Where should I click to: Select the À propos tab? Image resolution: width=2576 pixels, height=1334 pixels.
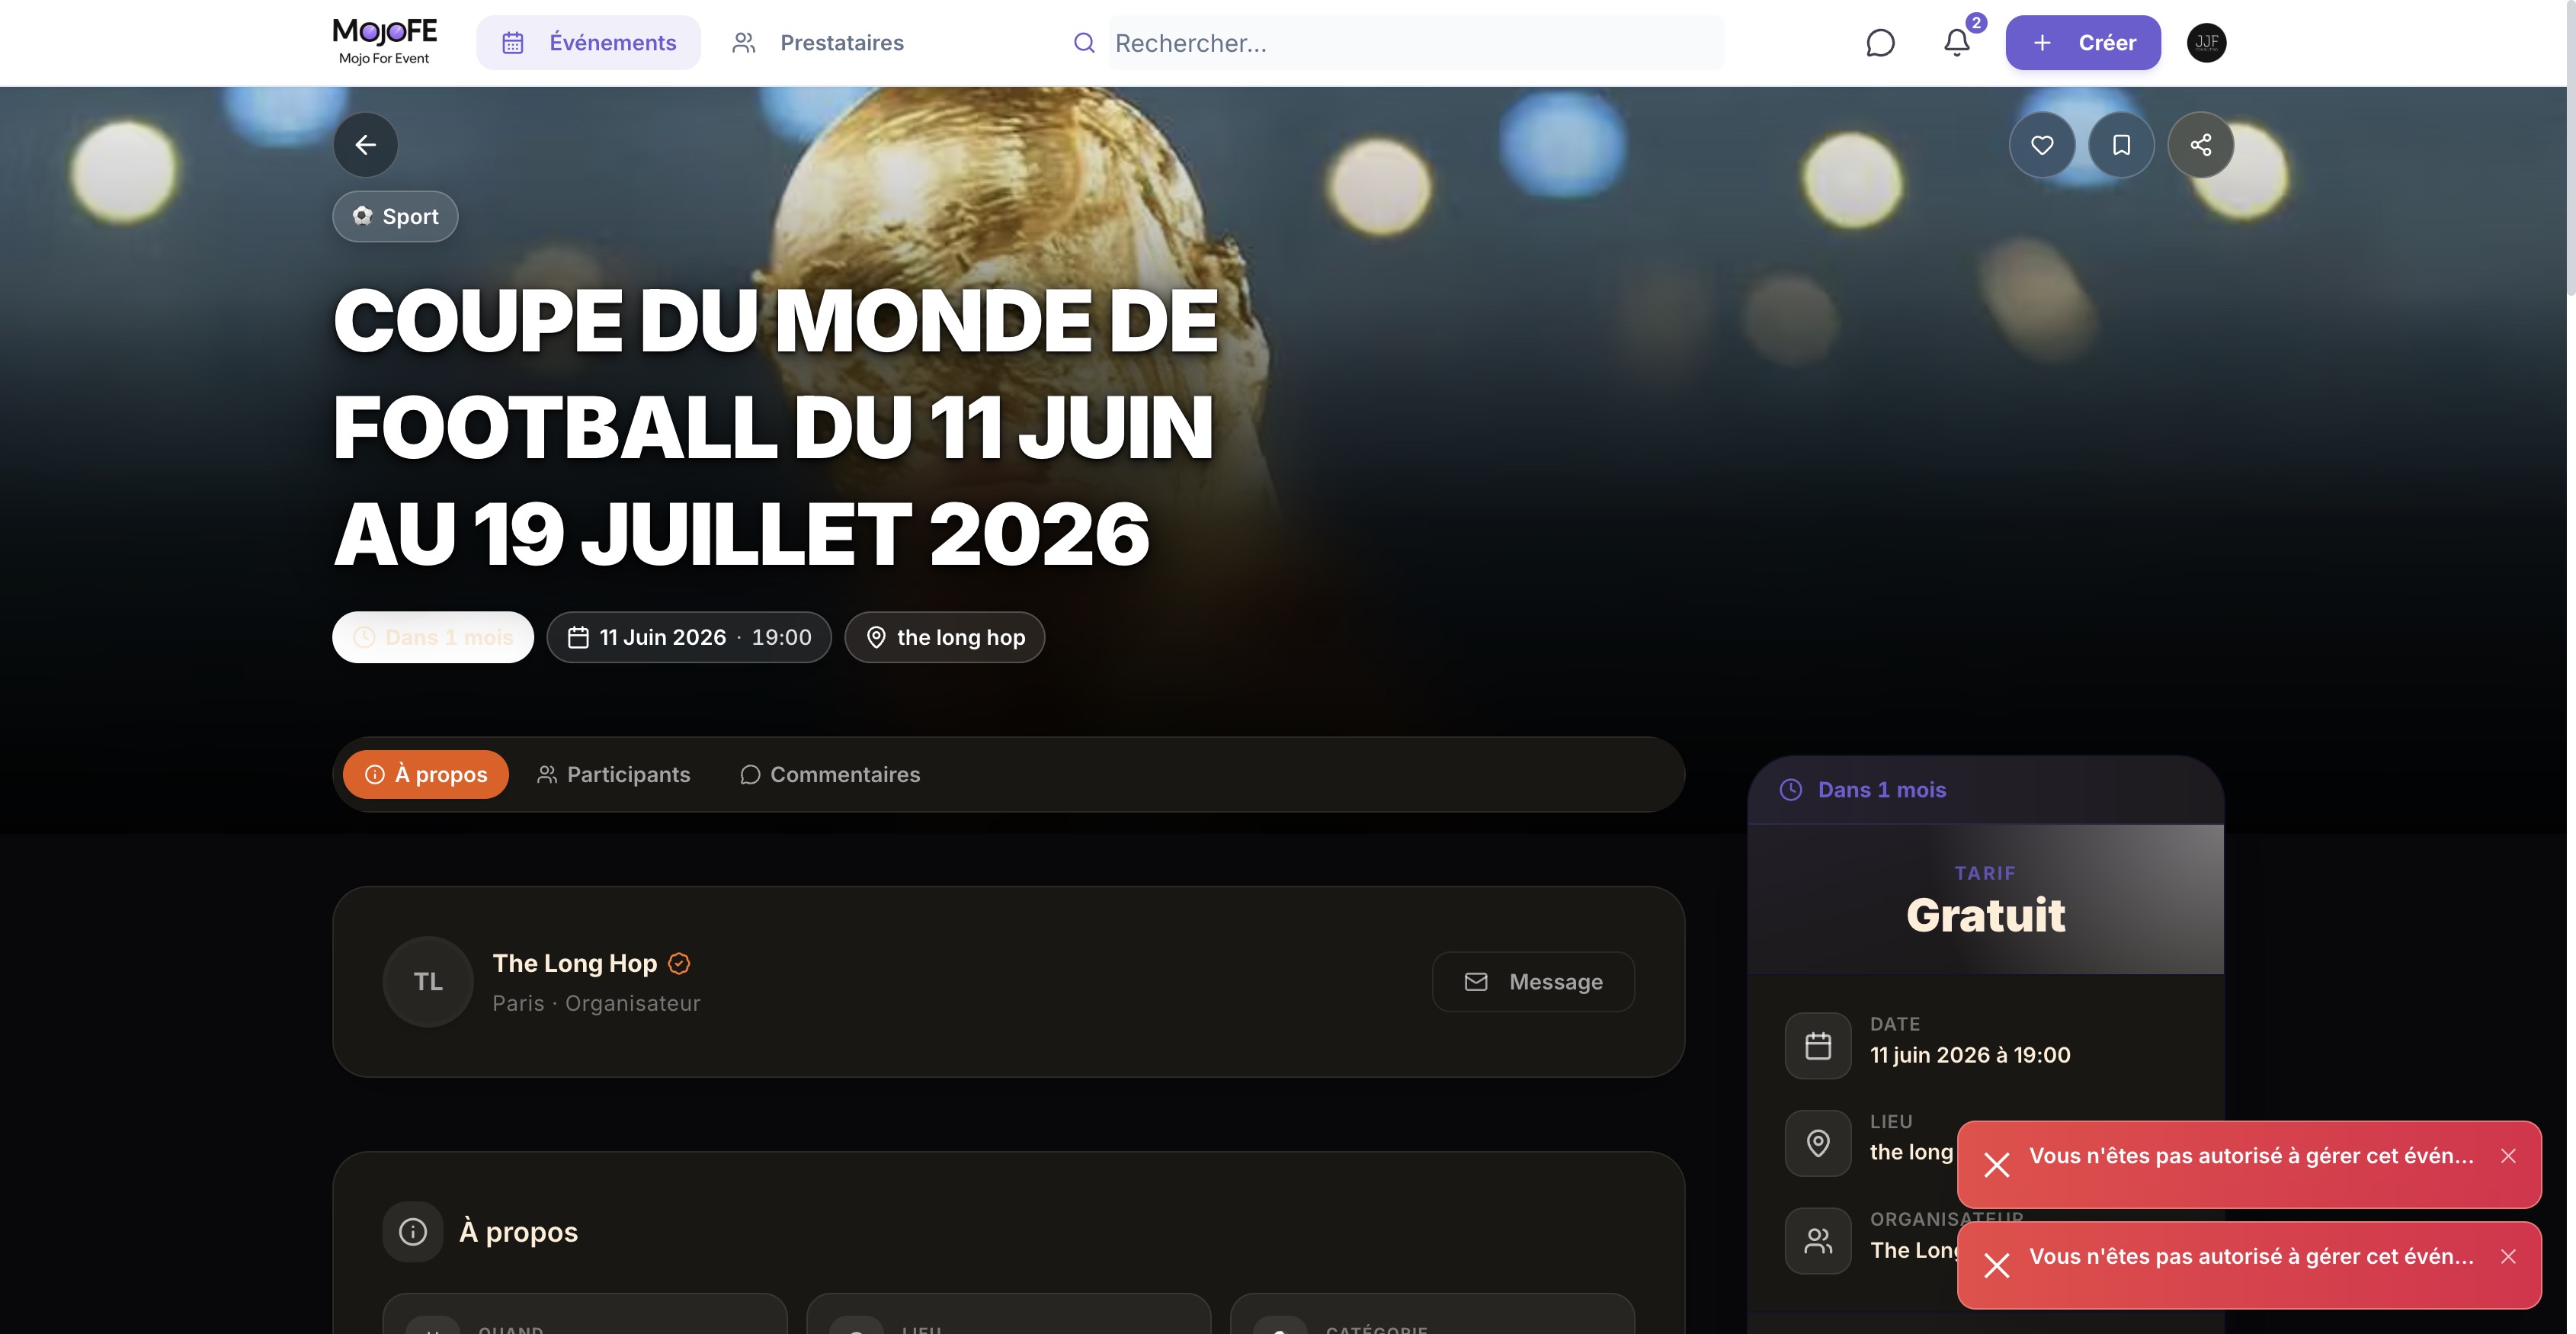(426, 775)
